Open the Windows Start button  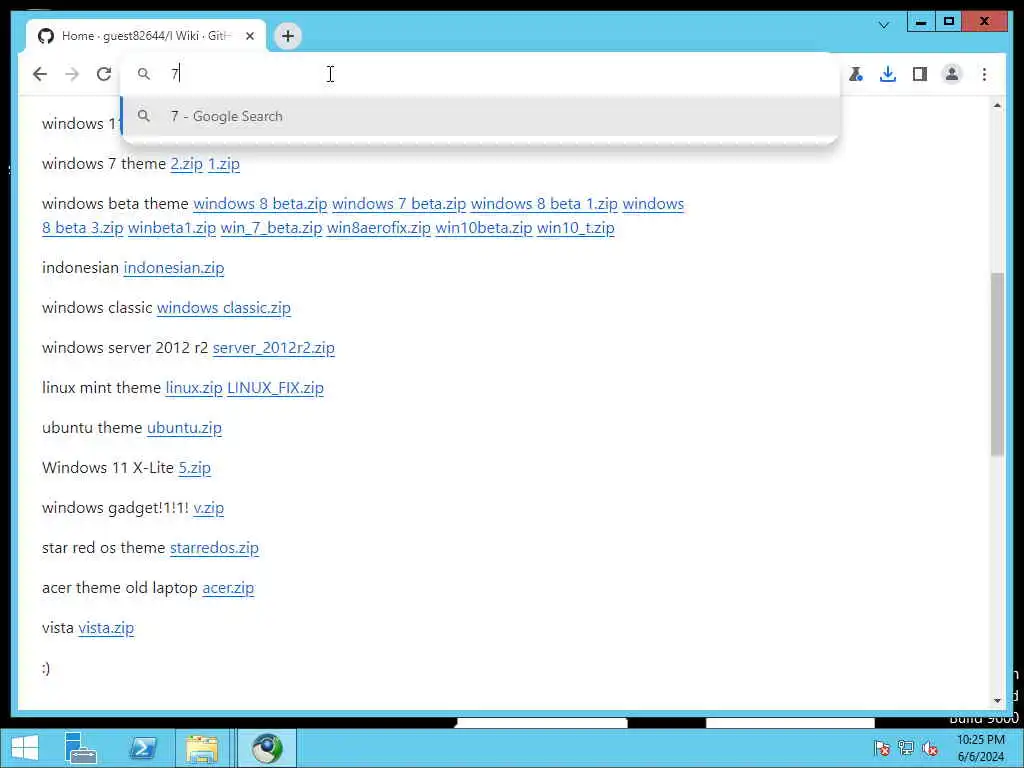(x=25, y=748)
